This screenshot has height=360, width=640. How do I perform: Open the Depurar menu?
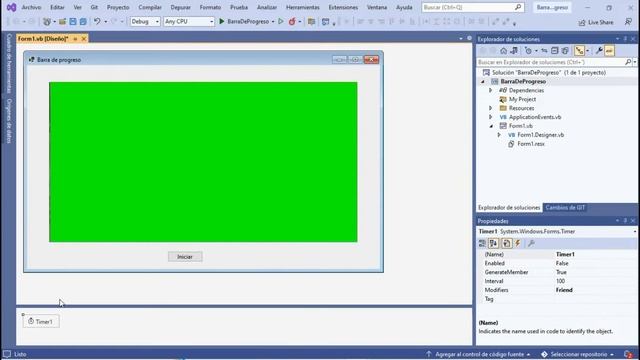[x=180, y=7]
